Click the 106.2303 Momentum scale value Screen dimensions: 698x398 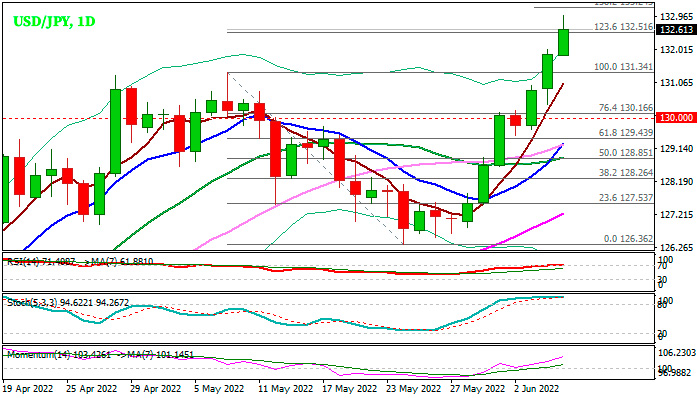pyautogui.click(x=677, y=353)
